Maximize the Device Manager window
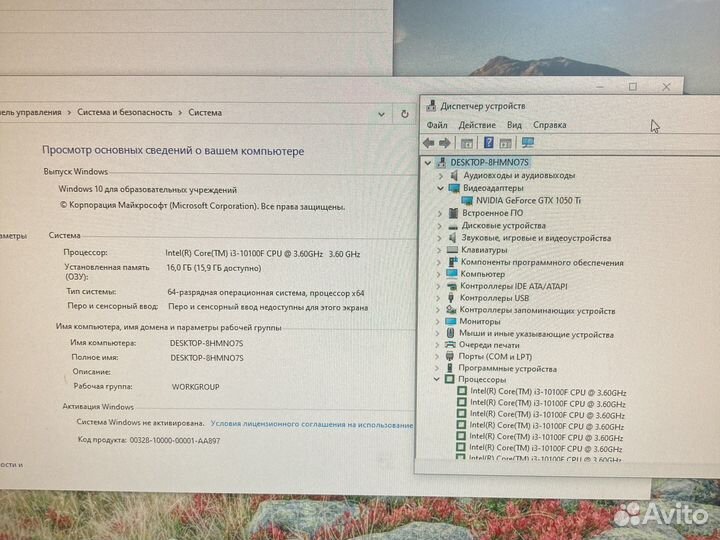Image resolution: width=720 pixels, height=540 pixels. (632, 87)
